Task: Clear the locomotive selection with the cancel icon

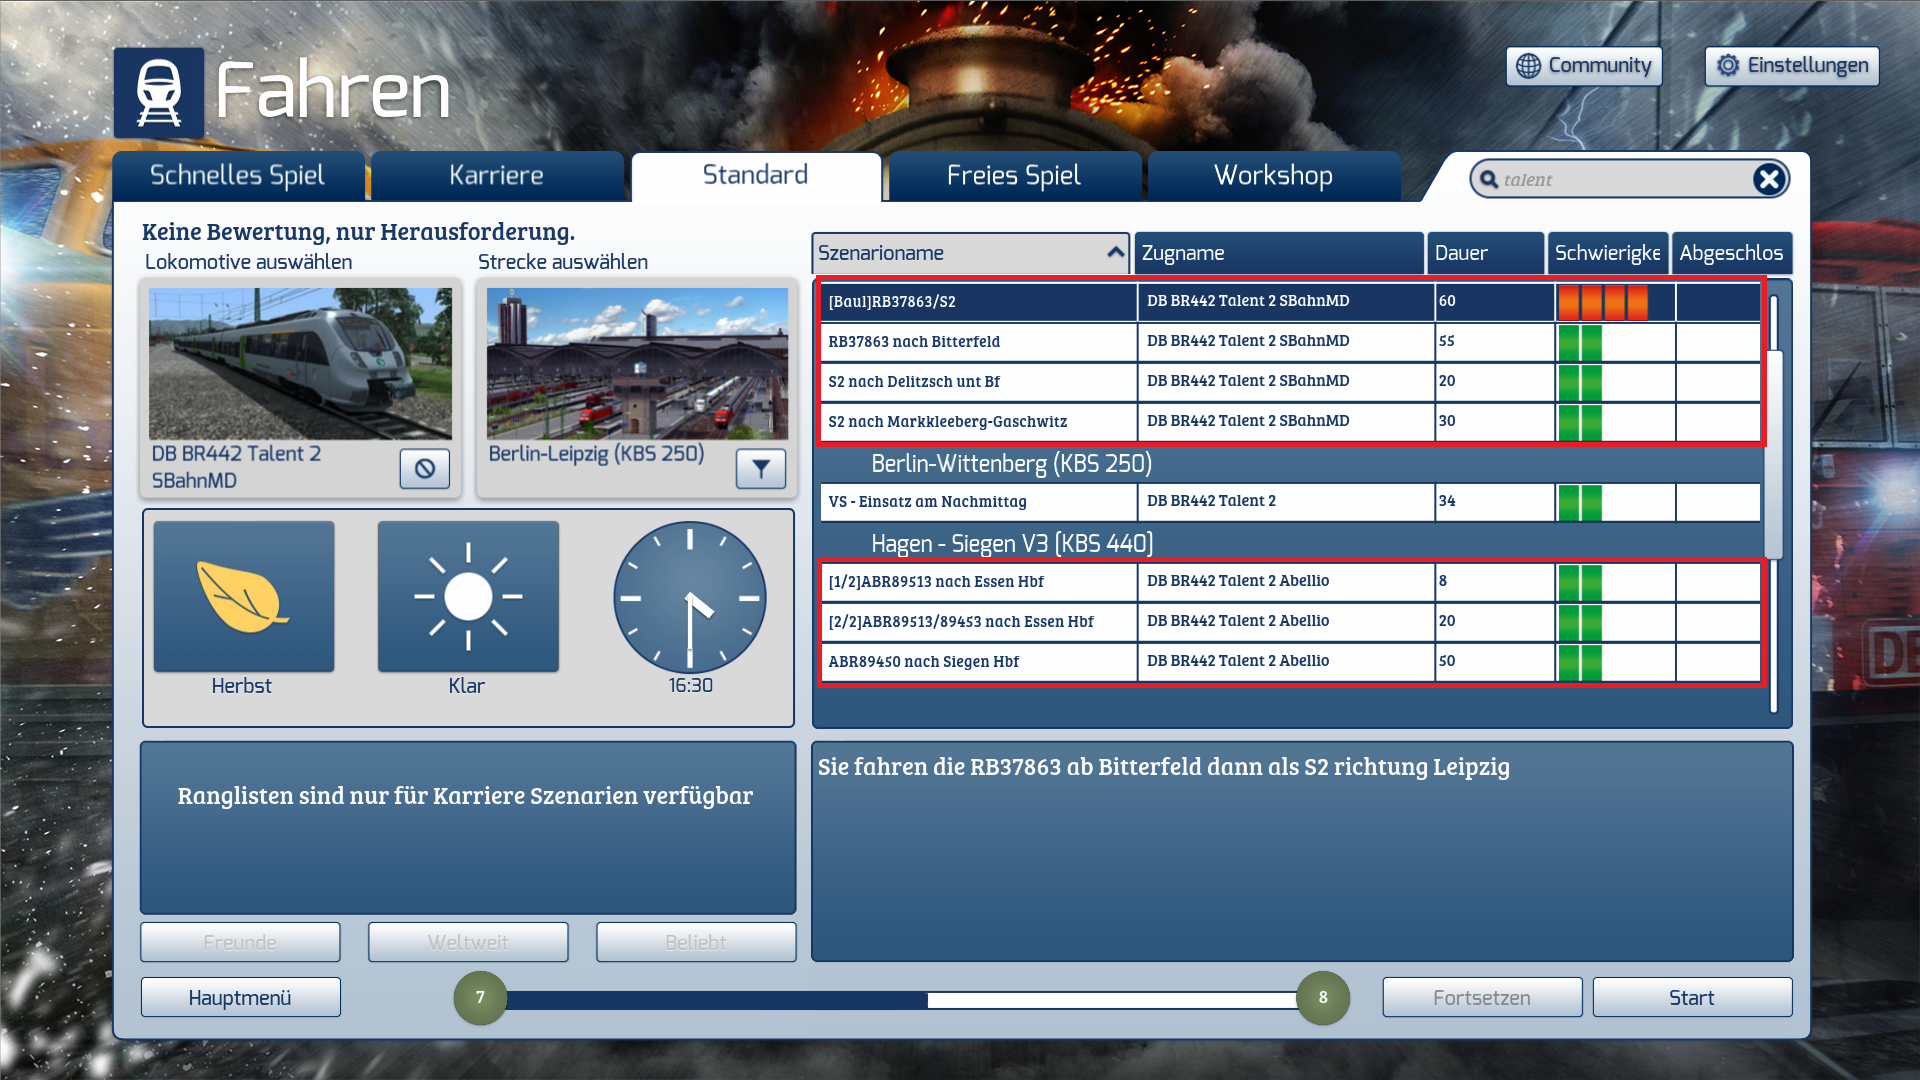Action: (x=425, y=468)
